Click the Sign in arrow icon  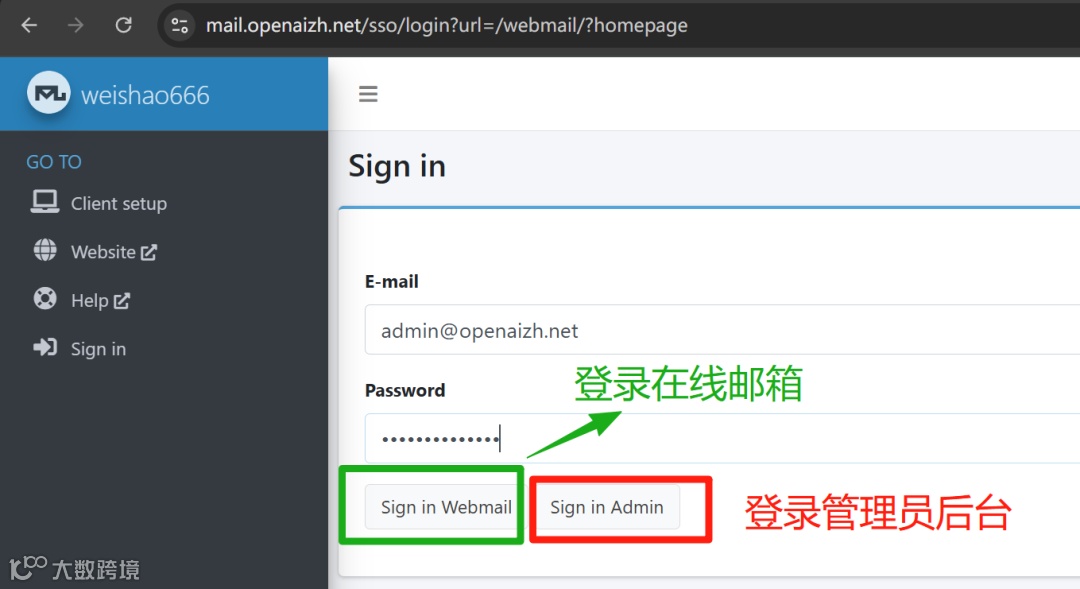(x=45, y=347)
